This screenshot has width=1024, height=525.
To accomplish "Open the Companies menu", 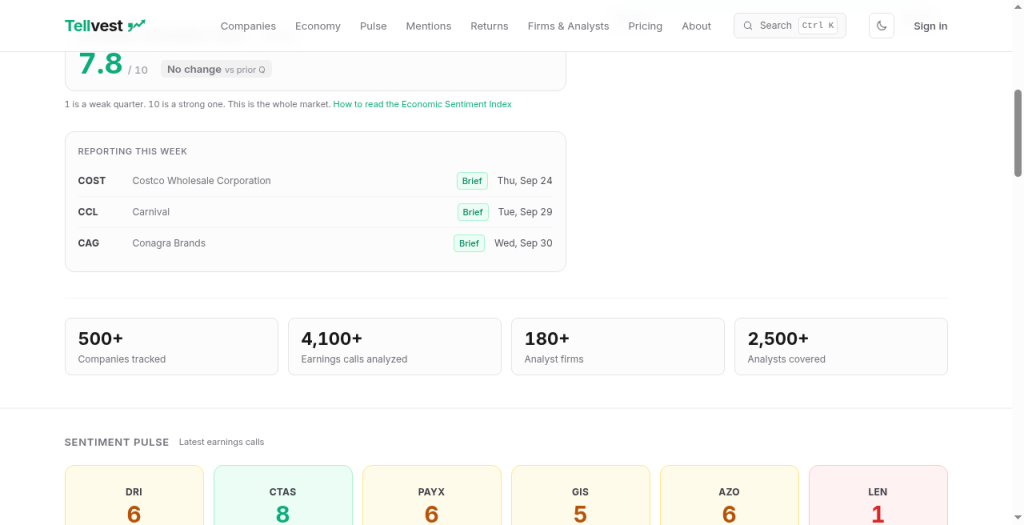I will pyautogui.click(x=248, y=26).
